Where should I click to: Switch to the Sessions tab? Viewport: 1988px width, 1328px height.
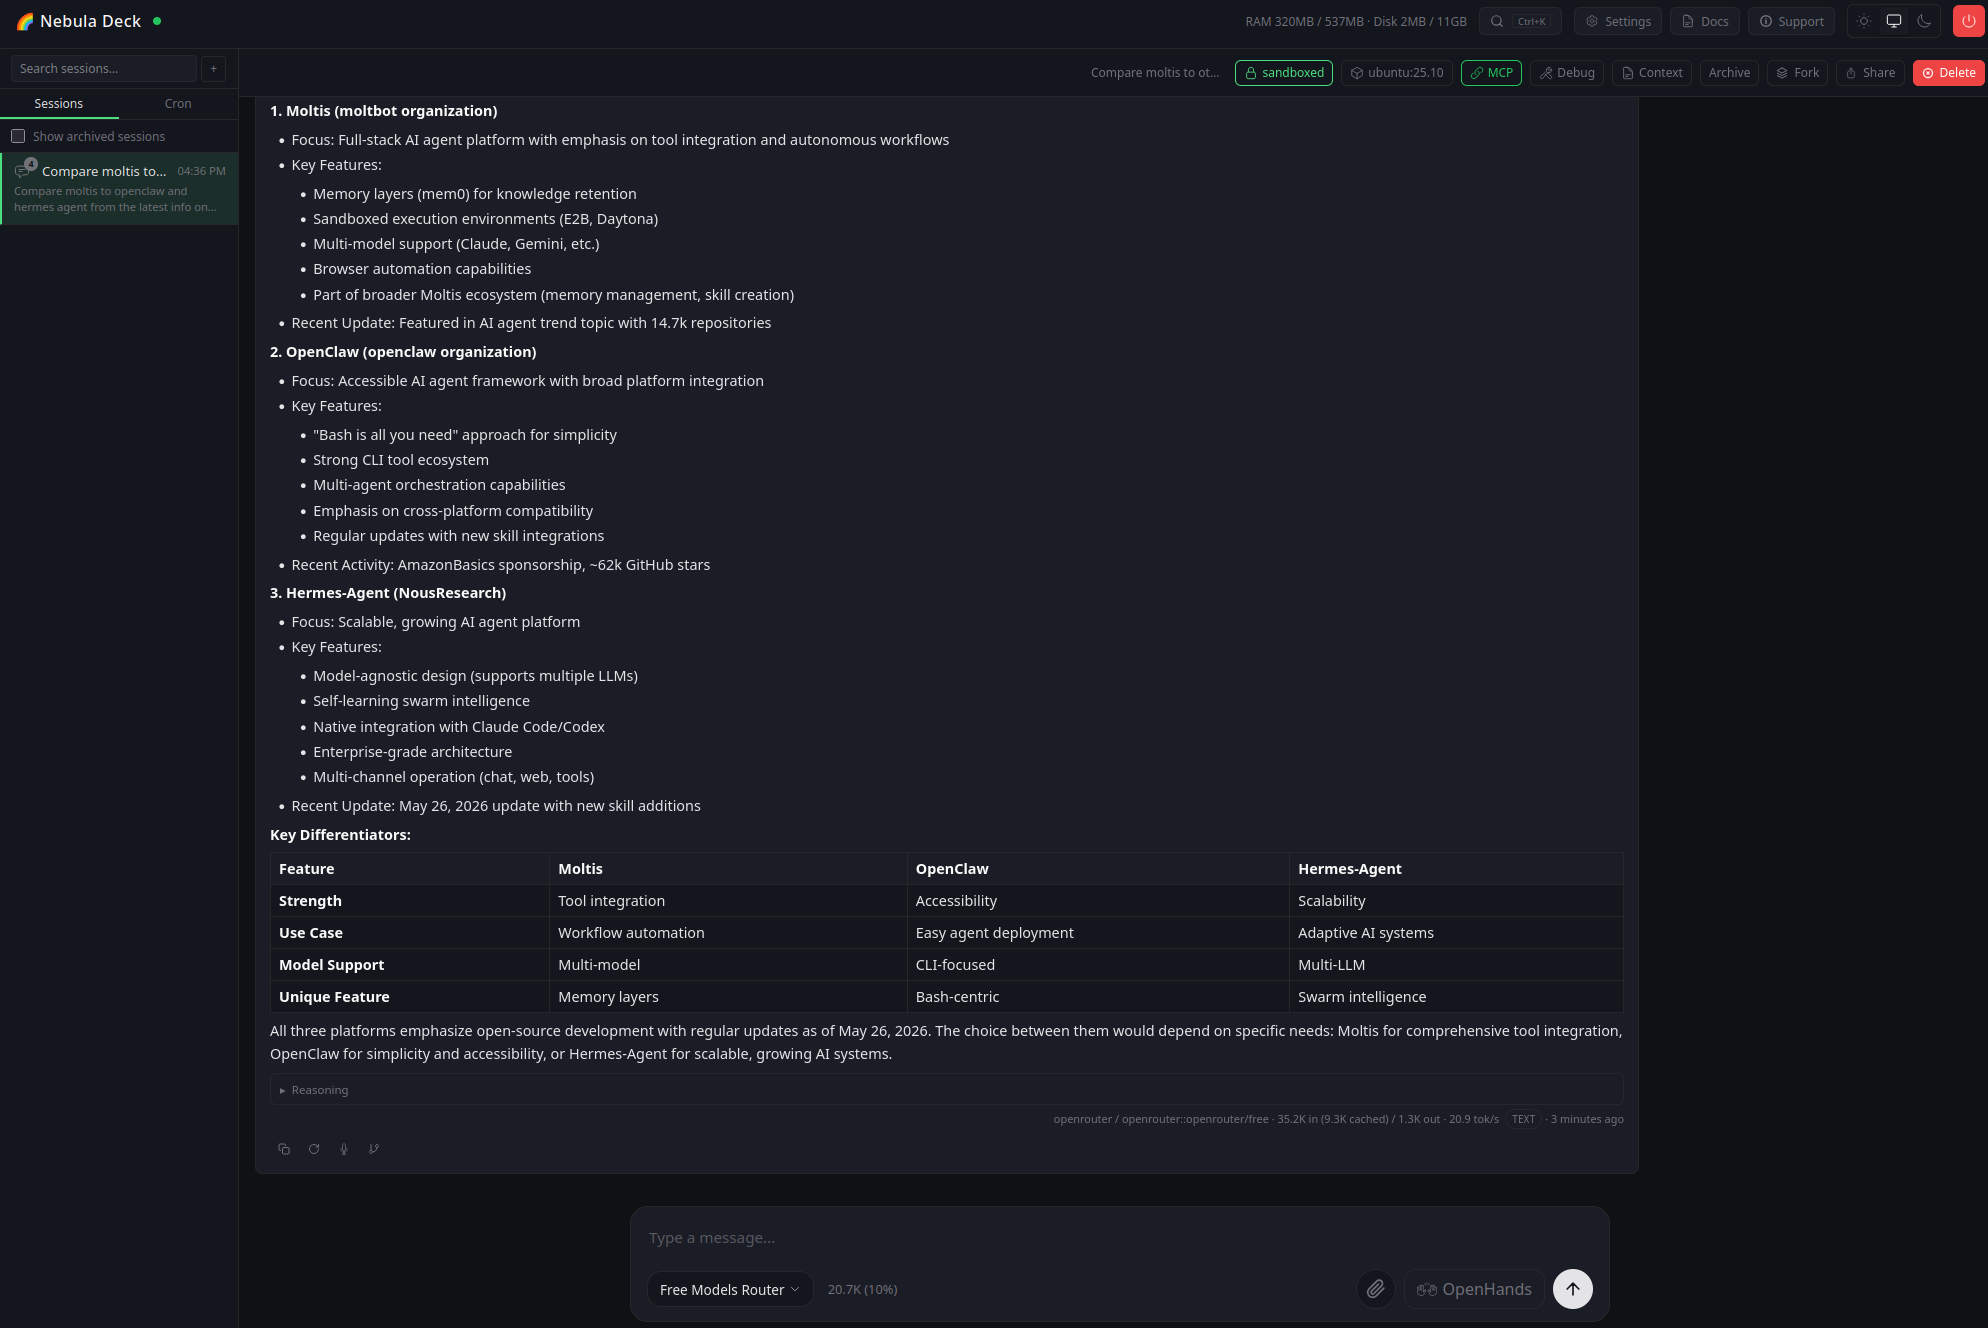point(59,104)
